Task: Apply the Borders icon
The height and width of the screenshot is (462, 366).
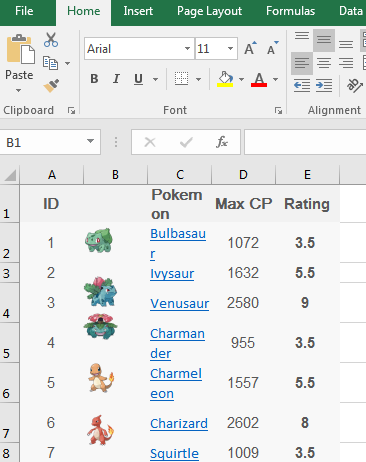Action: coord(182,79)
